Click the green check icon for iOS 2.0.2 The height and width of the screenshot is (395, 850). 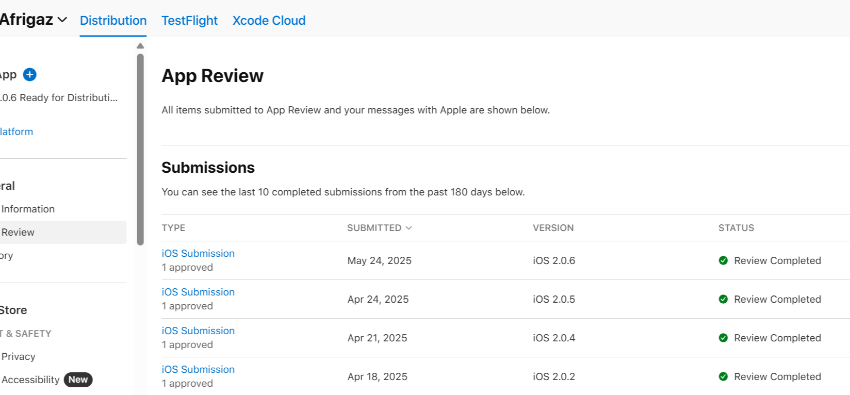coord(723,377)
